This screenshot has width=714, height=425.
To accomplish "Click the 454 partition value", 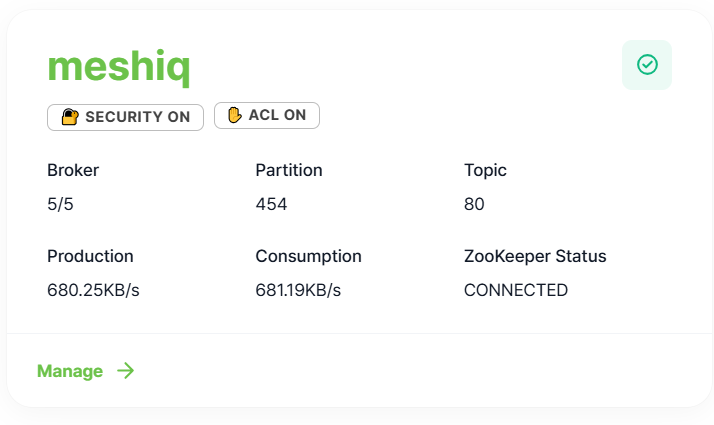I will [271, 204].
